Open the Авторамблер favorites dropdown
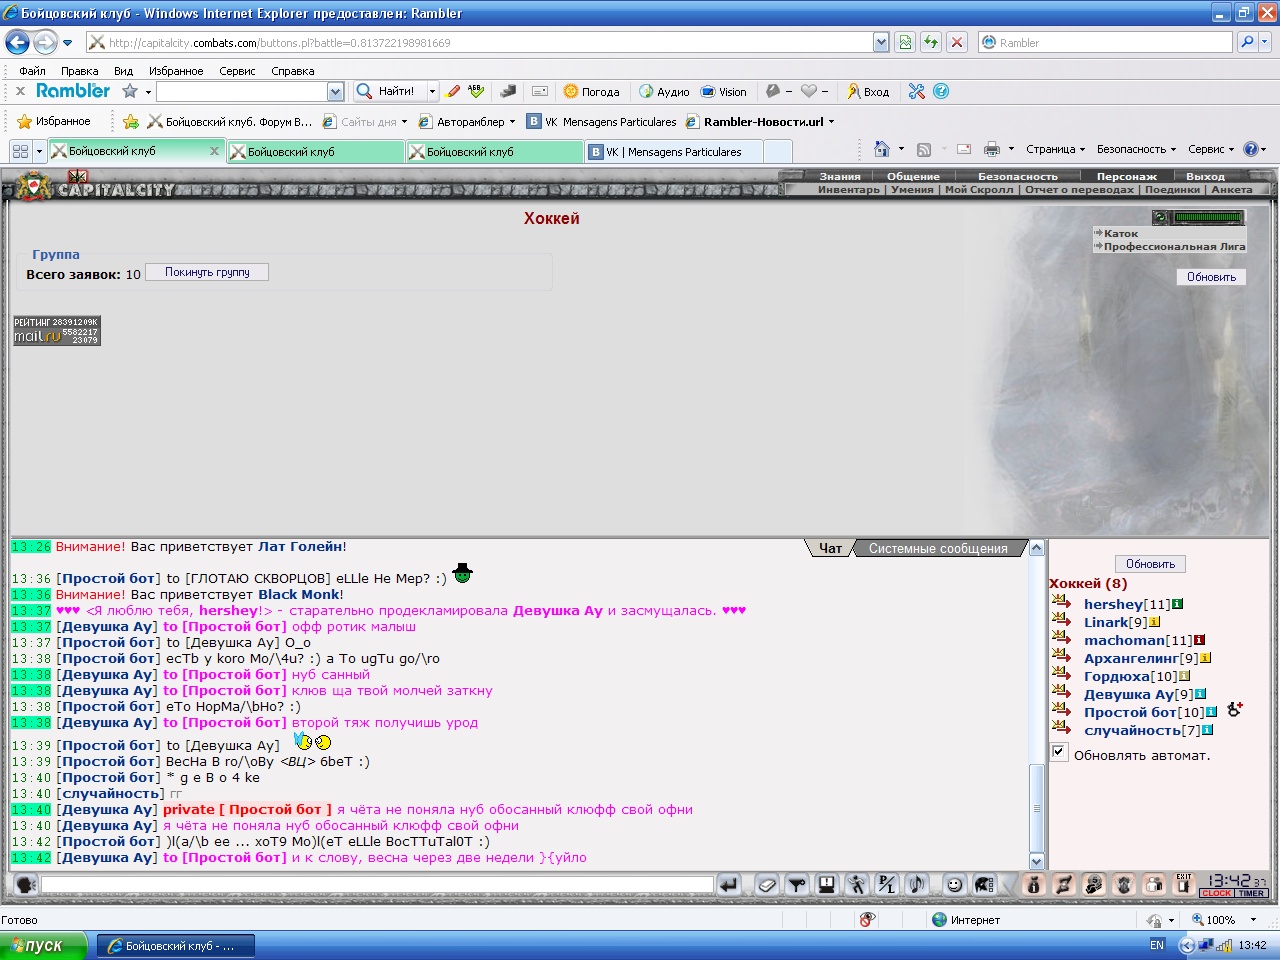Screen dimensions: 1280x960 [x=512, y=122]
